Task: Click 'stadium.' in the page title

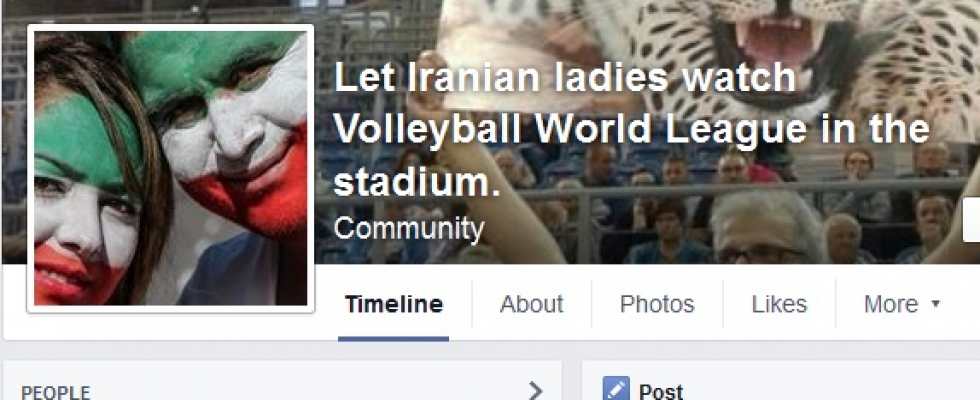Action: pos(417,182)
